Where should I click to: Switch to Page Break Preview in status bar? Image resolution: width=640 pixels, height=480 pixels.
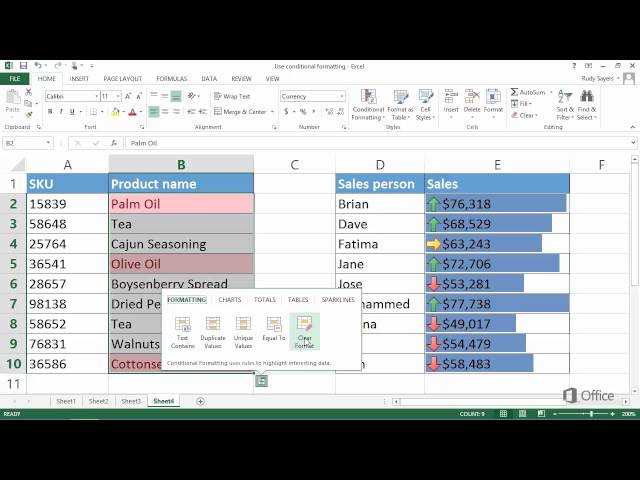(541, 414)
